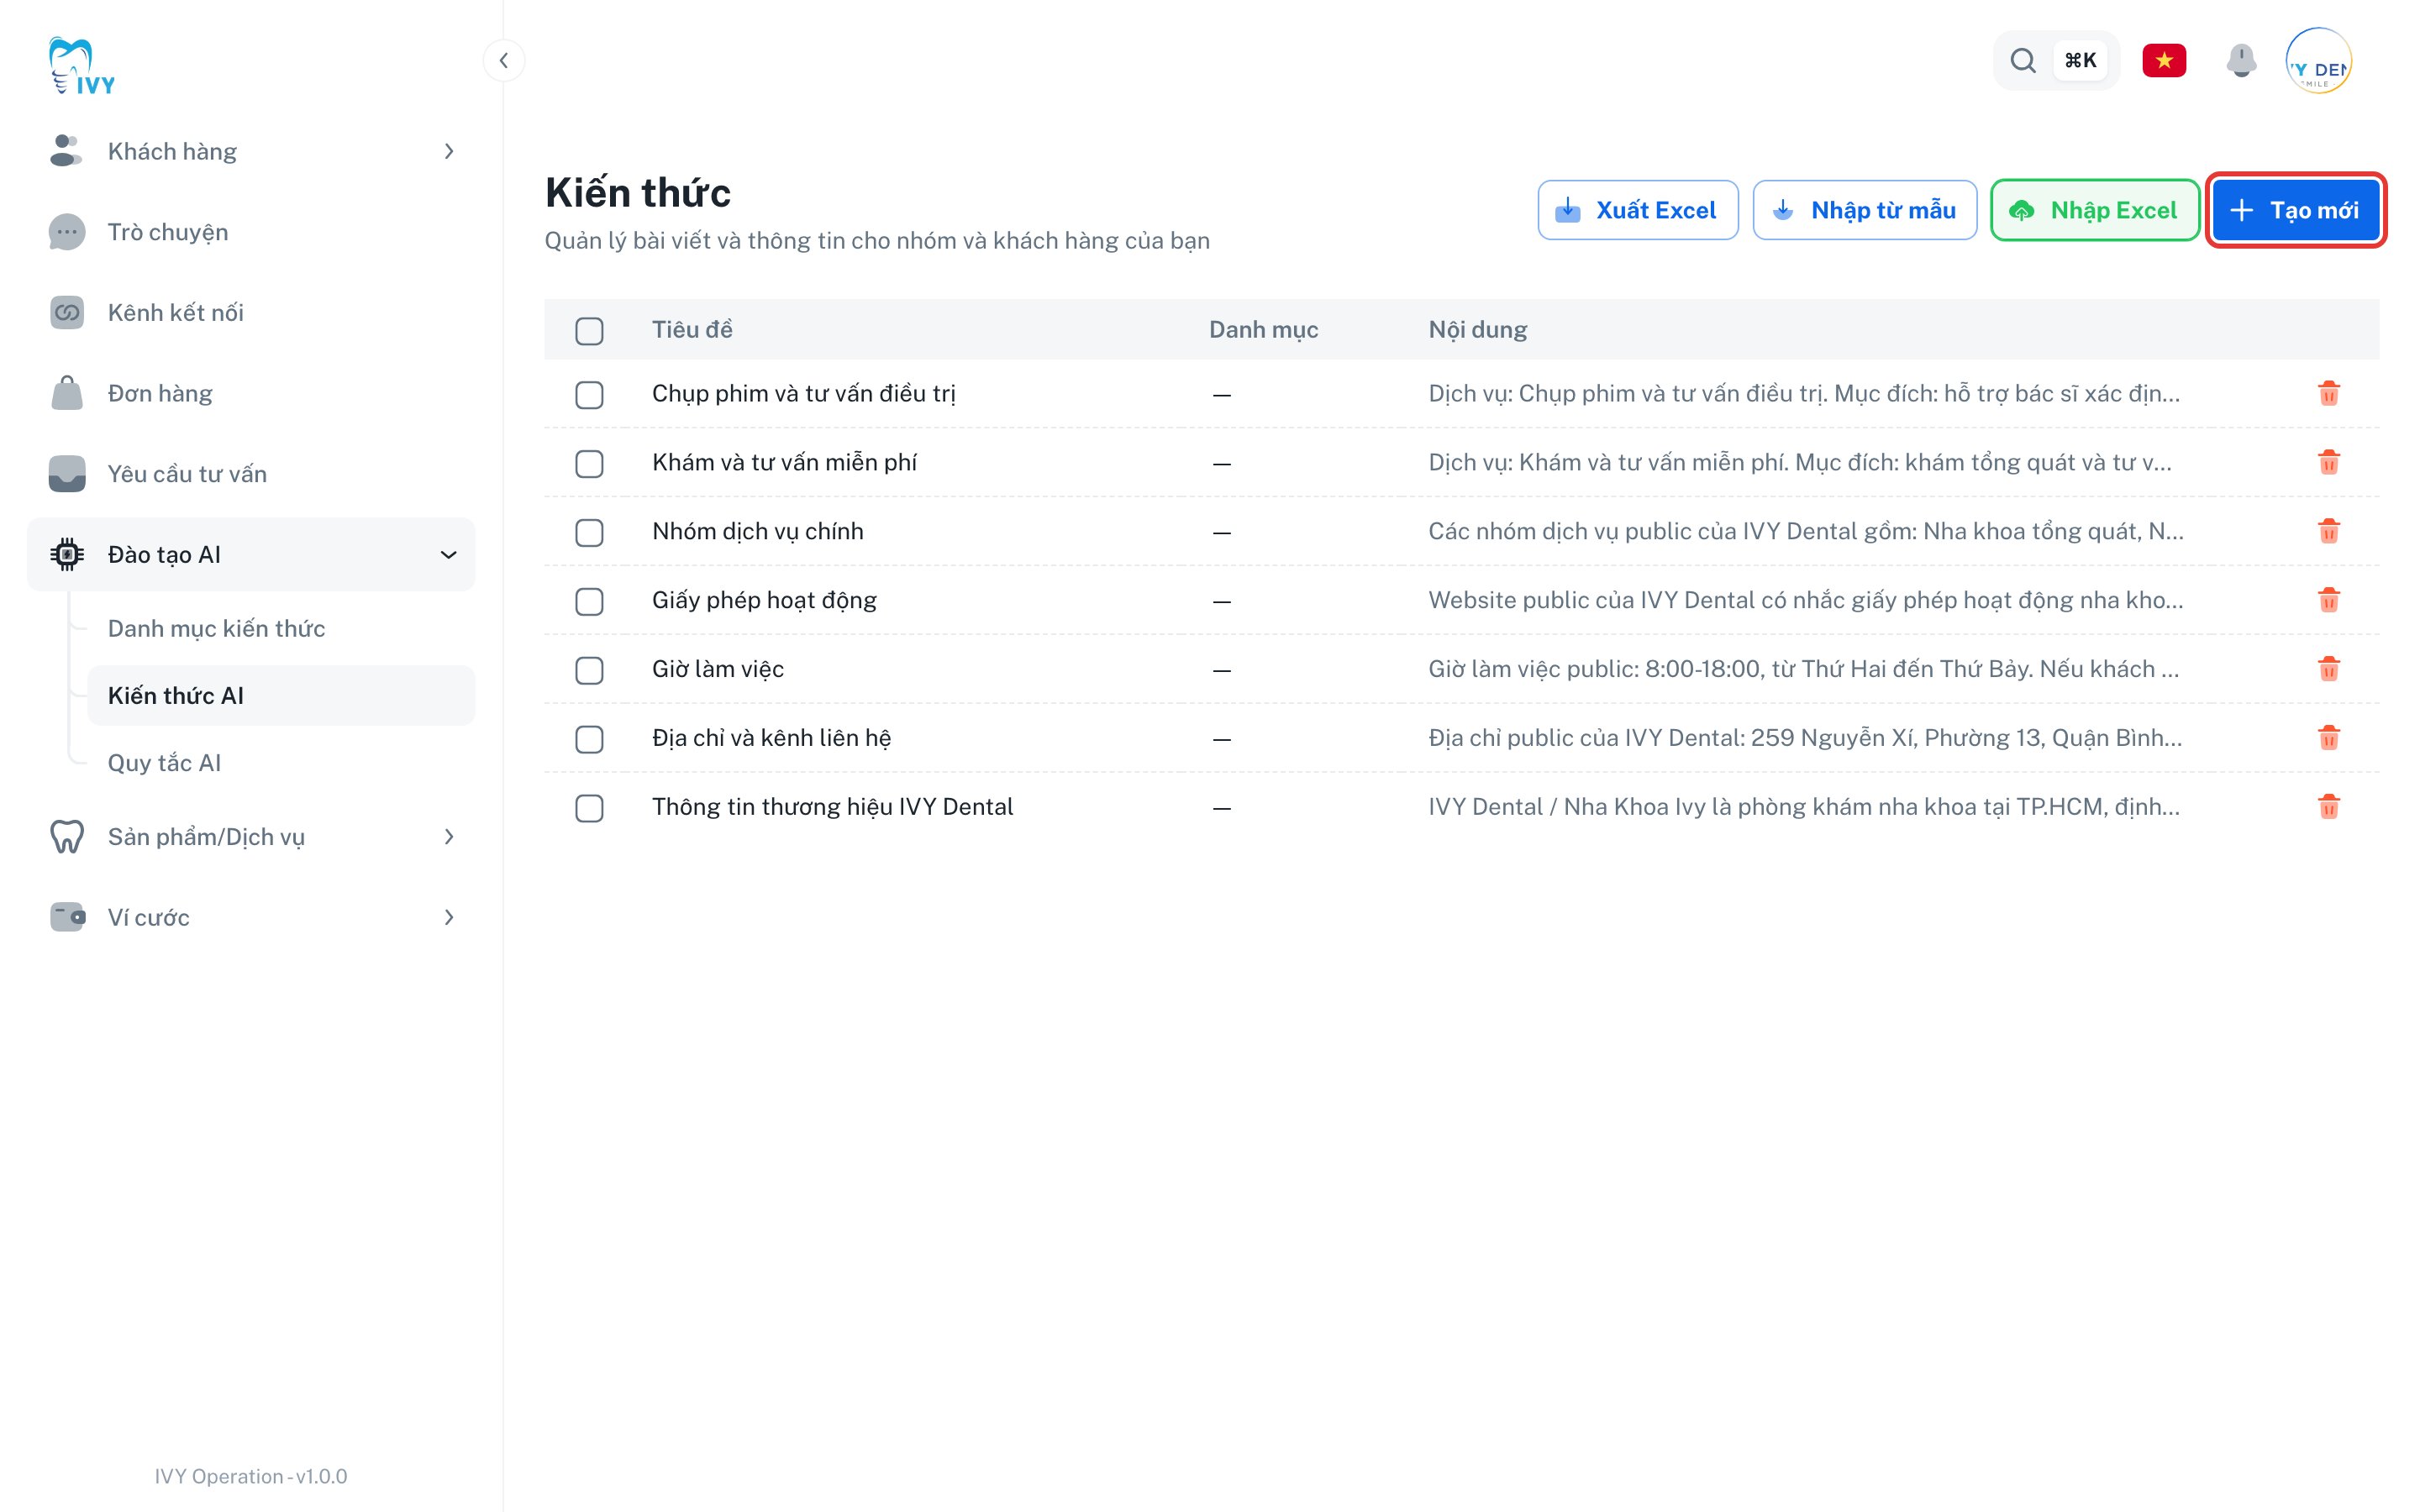This screenshot has height=1512, width=2420.
Task: Click the Tạo mới button
Action: pos(2294,210)
